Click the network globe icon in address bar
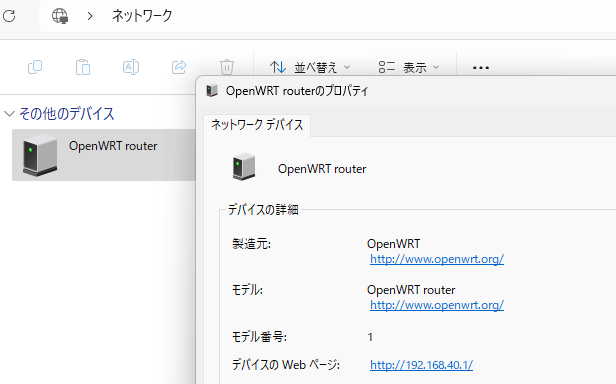Viewport: 616px width, 384px height. click(x=60, y=16)
